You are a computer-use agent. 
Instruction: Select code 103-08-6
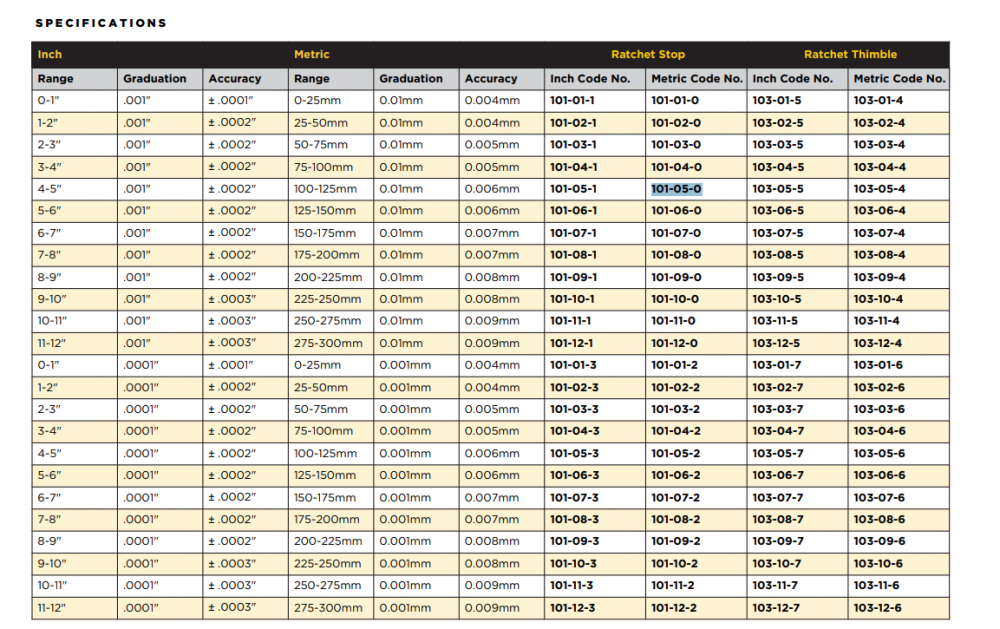(x=879, y=519)
